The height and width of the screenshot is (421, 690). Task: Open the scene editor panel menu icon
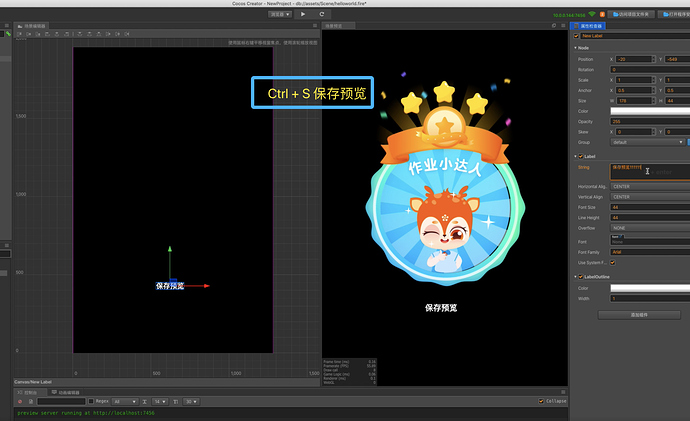click(x=315, y=26)
